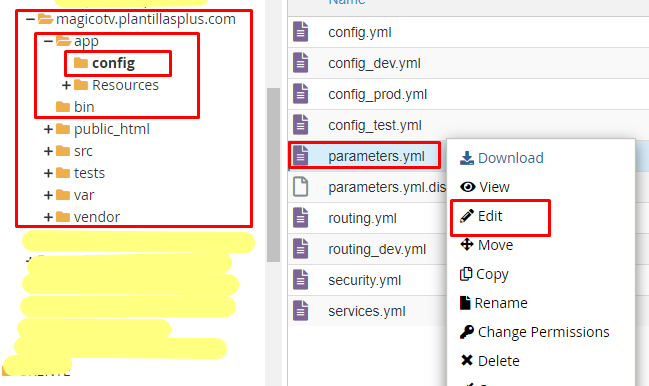
Task: Click config_prod.yml file icon
Action: (x=300, y=94)
